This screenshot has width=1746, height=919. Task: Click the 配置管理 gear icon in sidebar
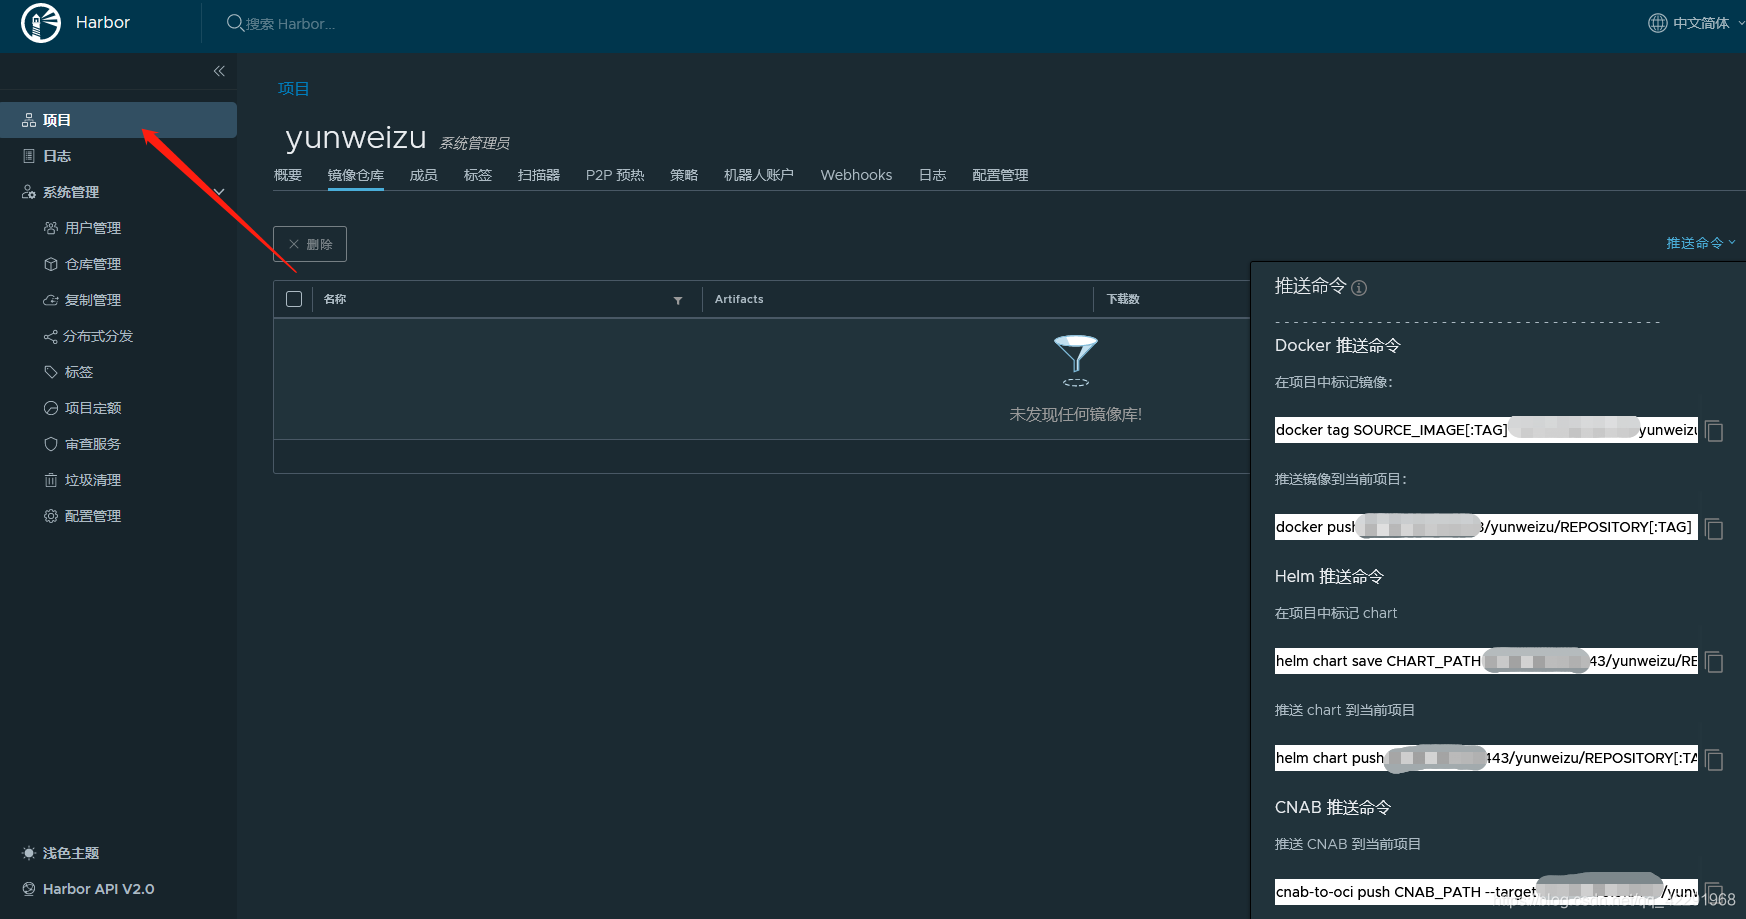[x=51, y=516]
